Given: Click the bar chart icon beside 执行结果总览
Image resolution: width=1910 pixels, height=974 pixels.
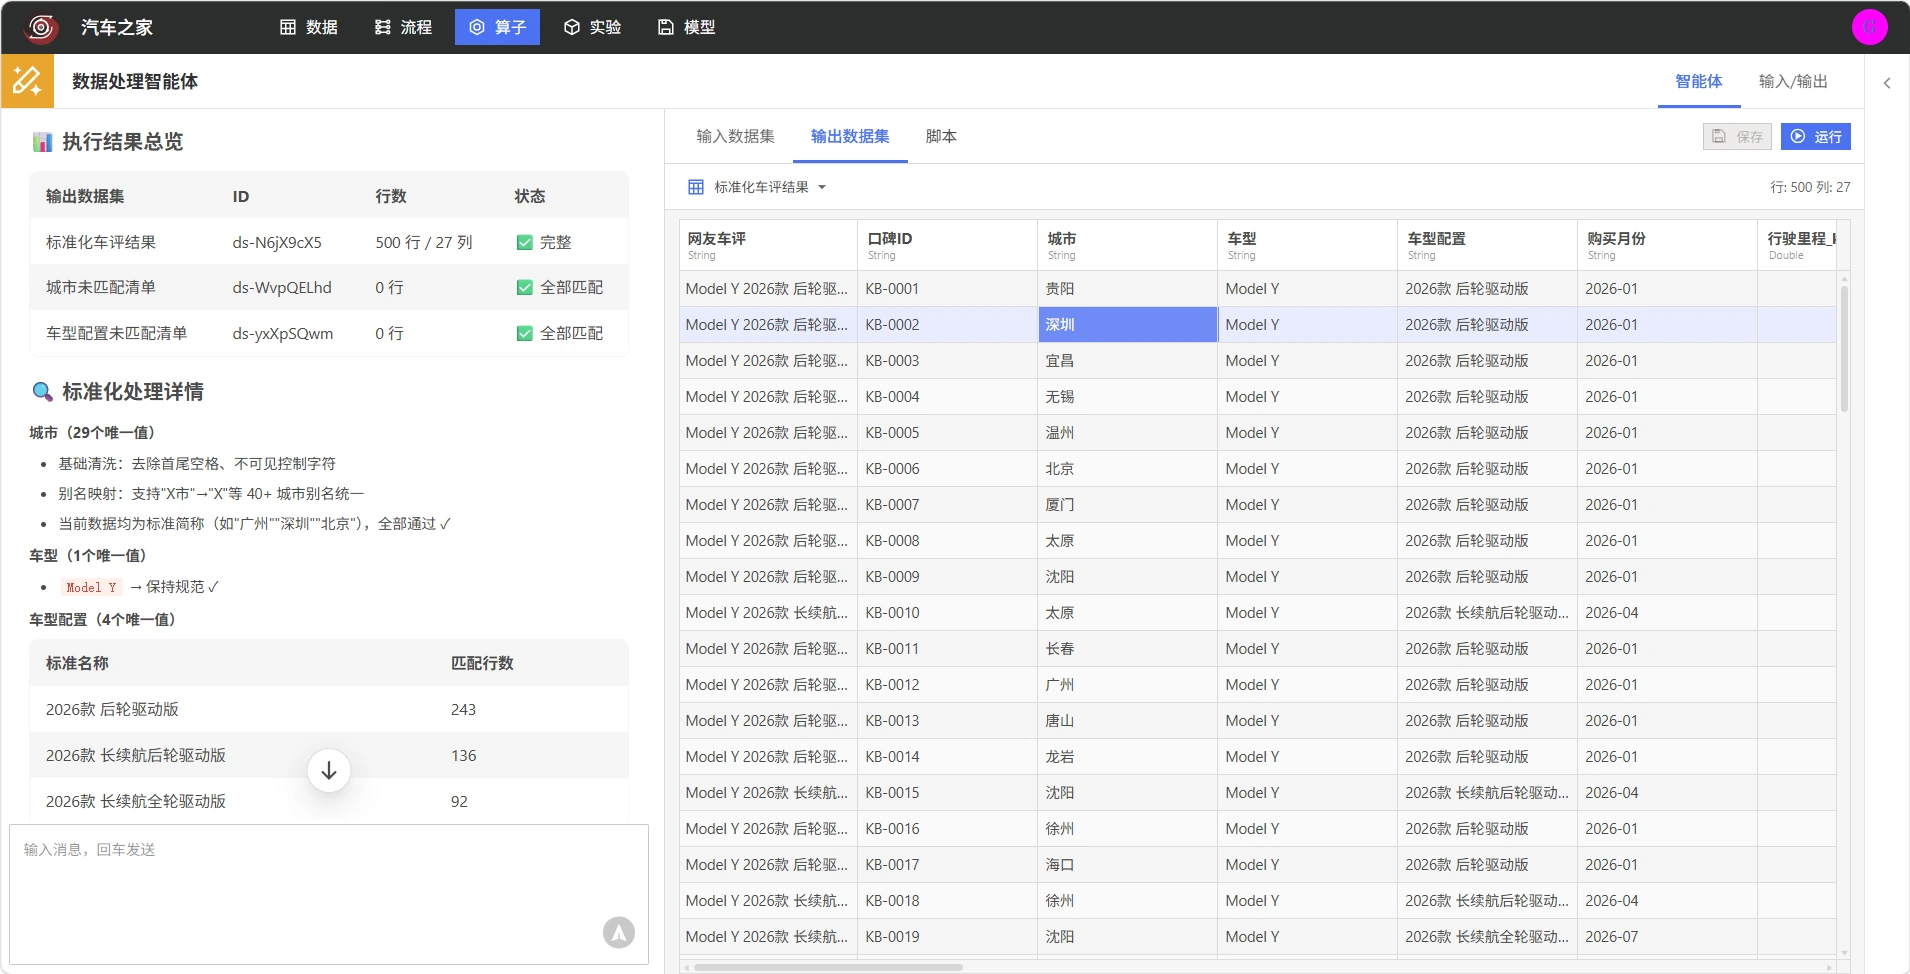Looking at the screenshot, I should [x=42, y=142].
